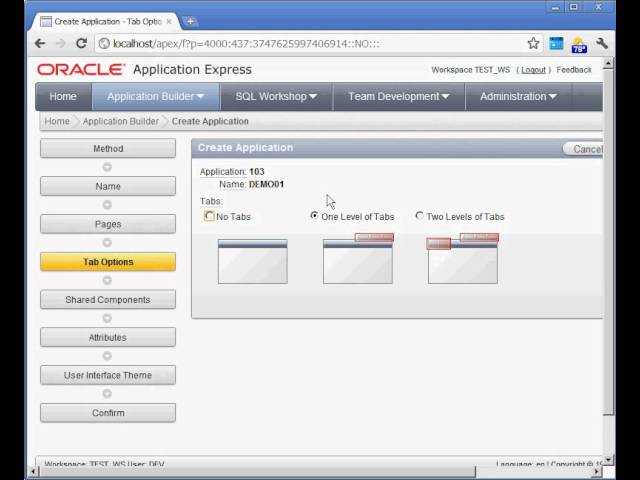This screenshot has height=480, width=640.
Task: Go to the Method wizard step
Action: 108,148
